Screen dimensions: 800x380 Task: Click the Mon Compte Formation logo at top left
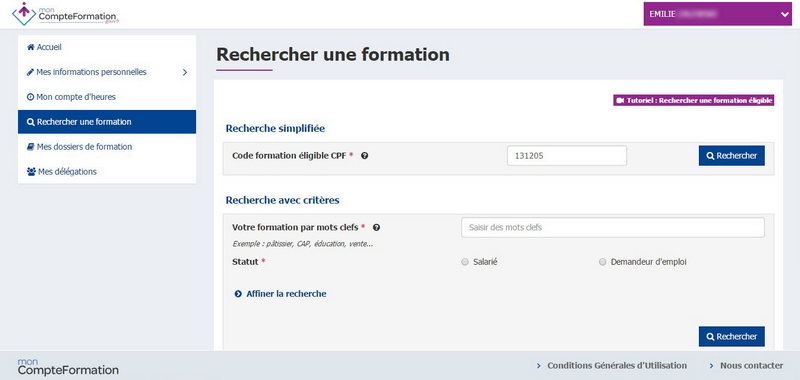[x=66, y=14]
